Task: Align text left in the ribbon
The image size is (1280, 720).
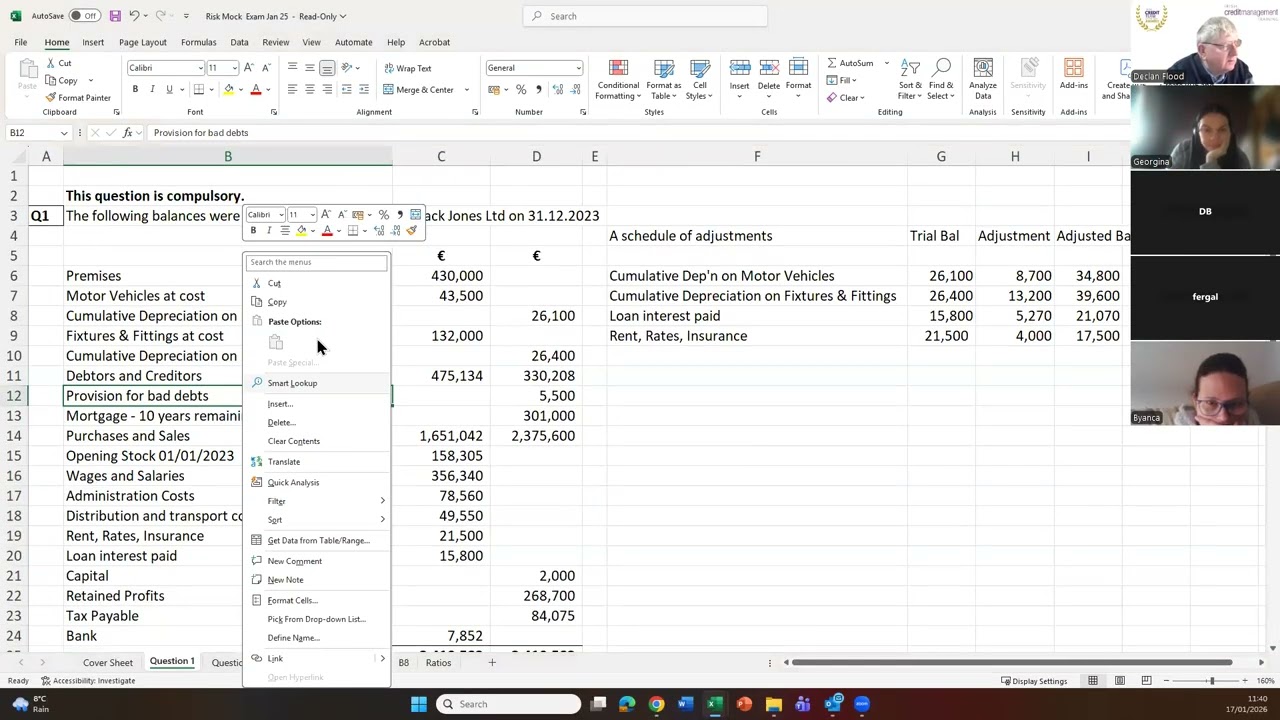Action: tap(292, 89)
